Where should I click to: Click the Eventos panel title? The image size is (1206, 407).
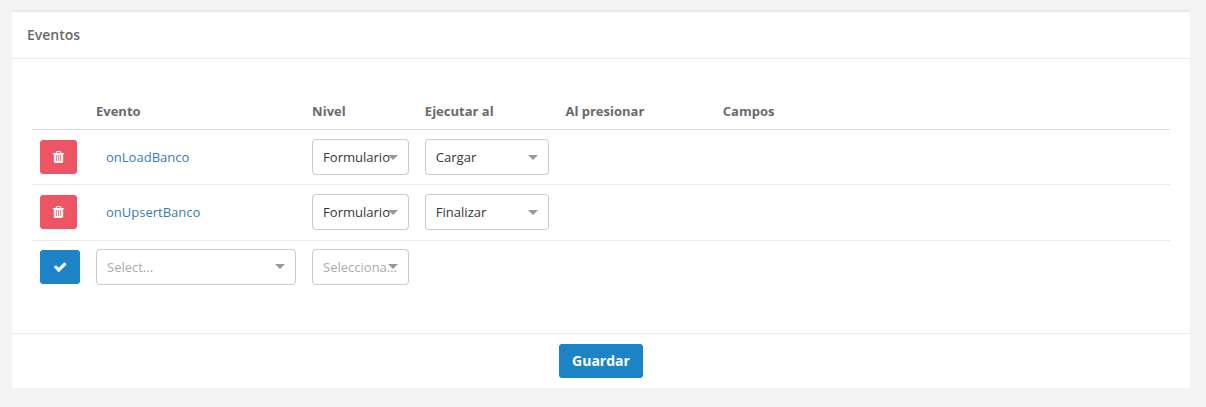pos(53,35)
